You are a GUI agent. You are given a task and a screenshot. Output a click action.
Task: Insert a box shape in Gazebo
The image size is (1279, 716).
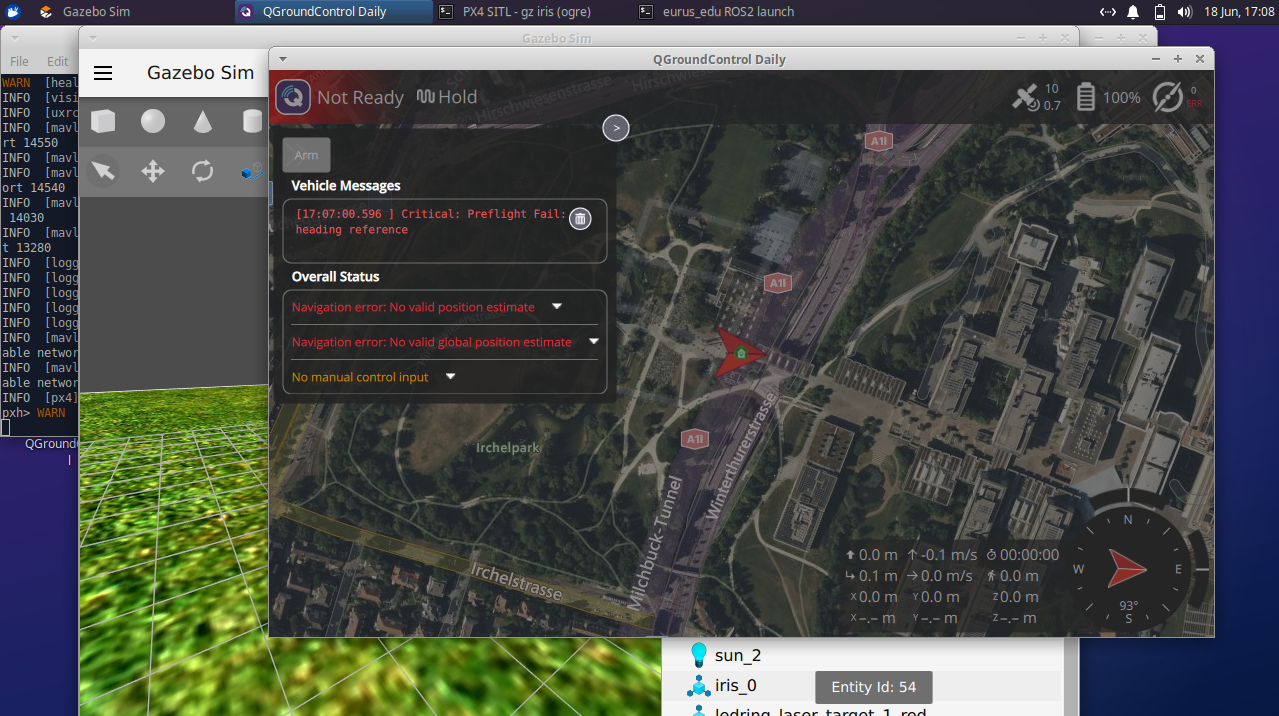pos(103,122)
